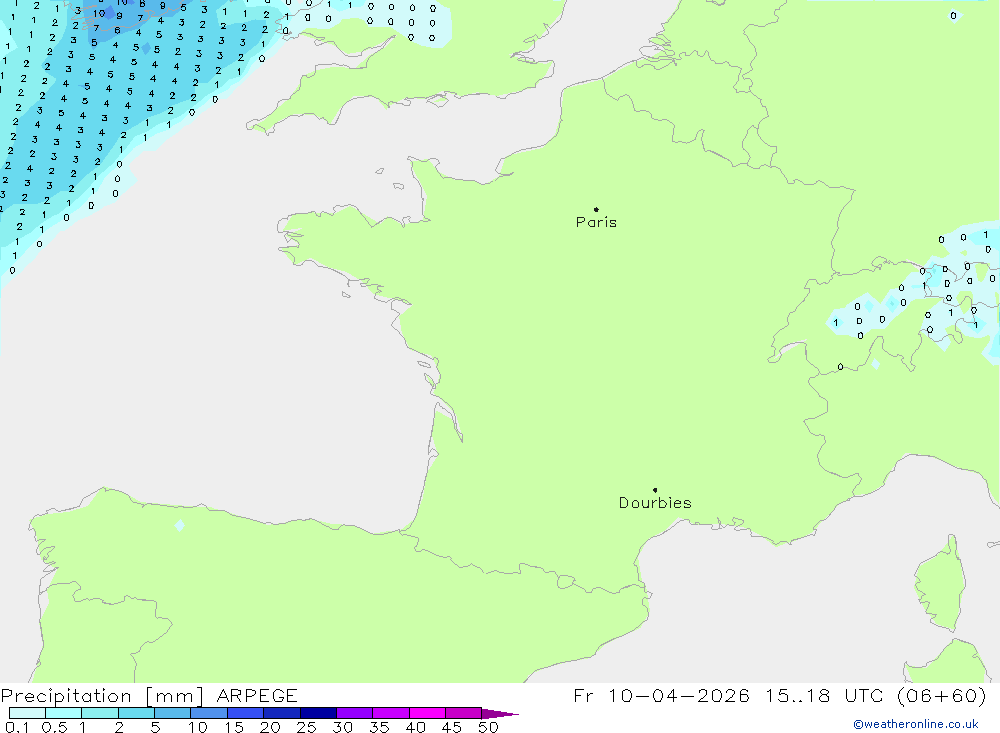Click the legend scale value 25
Viewport: 1000px width, 733px height.
(306, 727)
